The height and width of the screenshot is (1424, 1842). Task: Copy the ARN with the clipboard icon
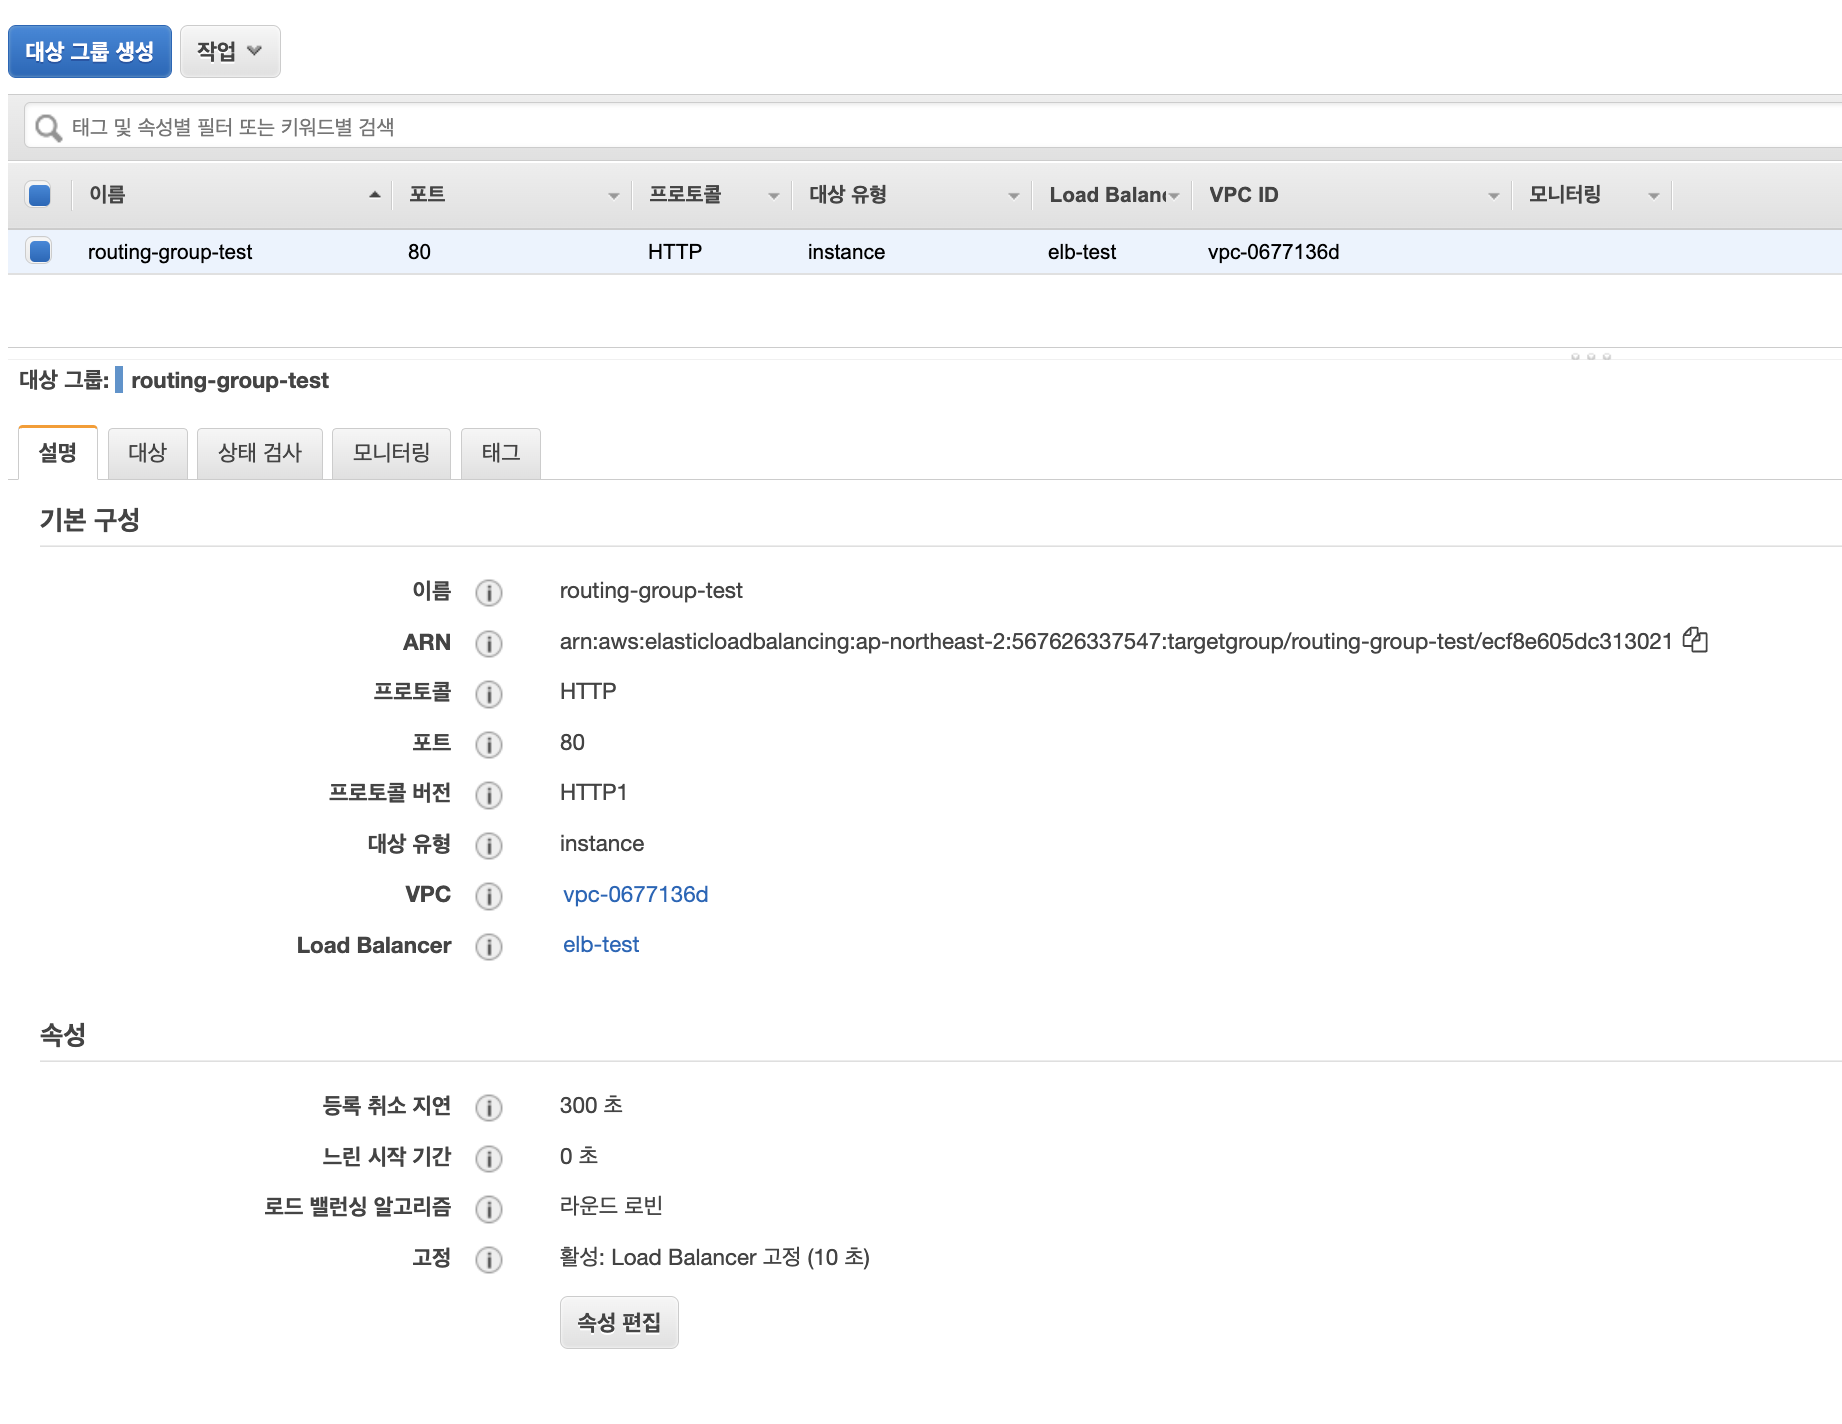tap(1695, 640)
